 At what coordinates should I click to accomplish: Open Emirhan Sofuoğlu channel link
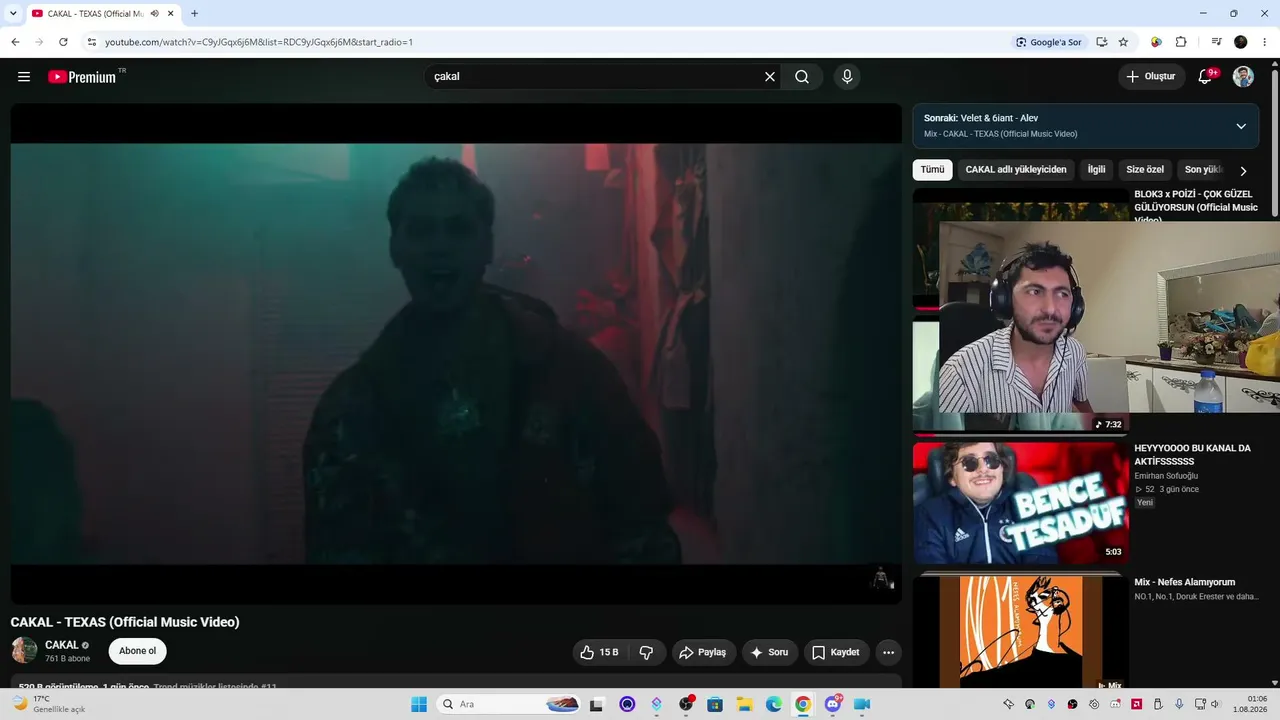pyautogui.click(x=1166, y=476)
